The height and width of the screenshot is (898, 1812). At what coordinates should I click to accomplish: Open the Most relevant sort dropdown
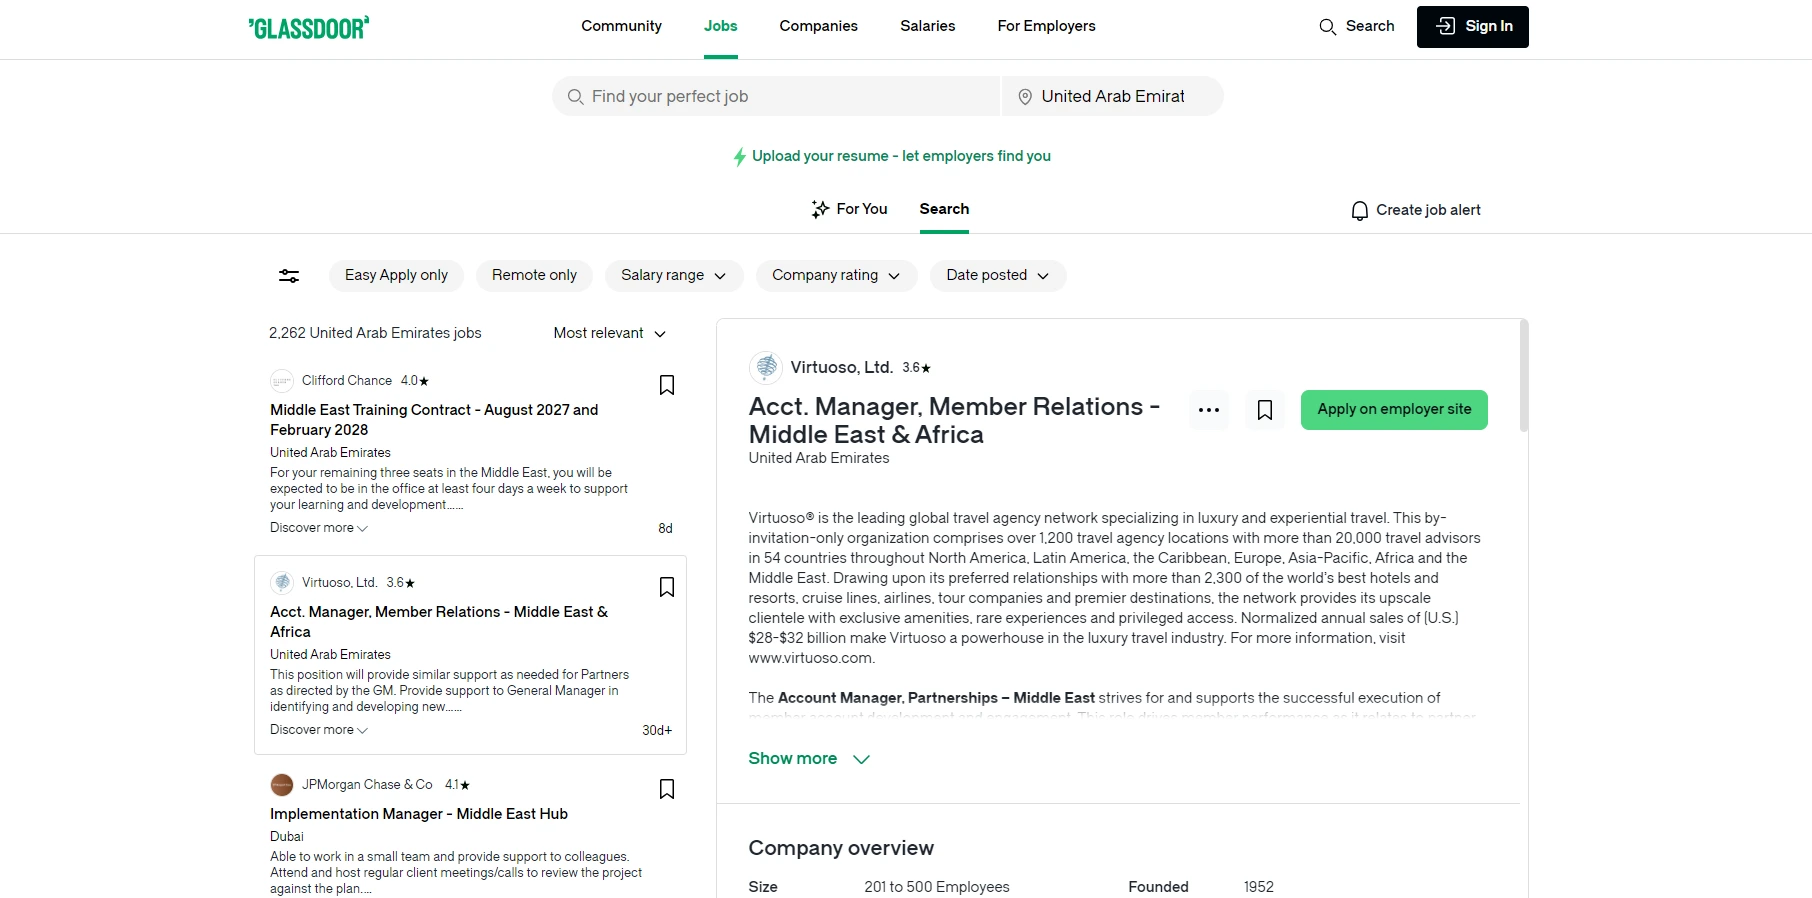tap(609, 334)
